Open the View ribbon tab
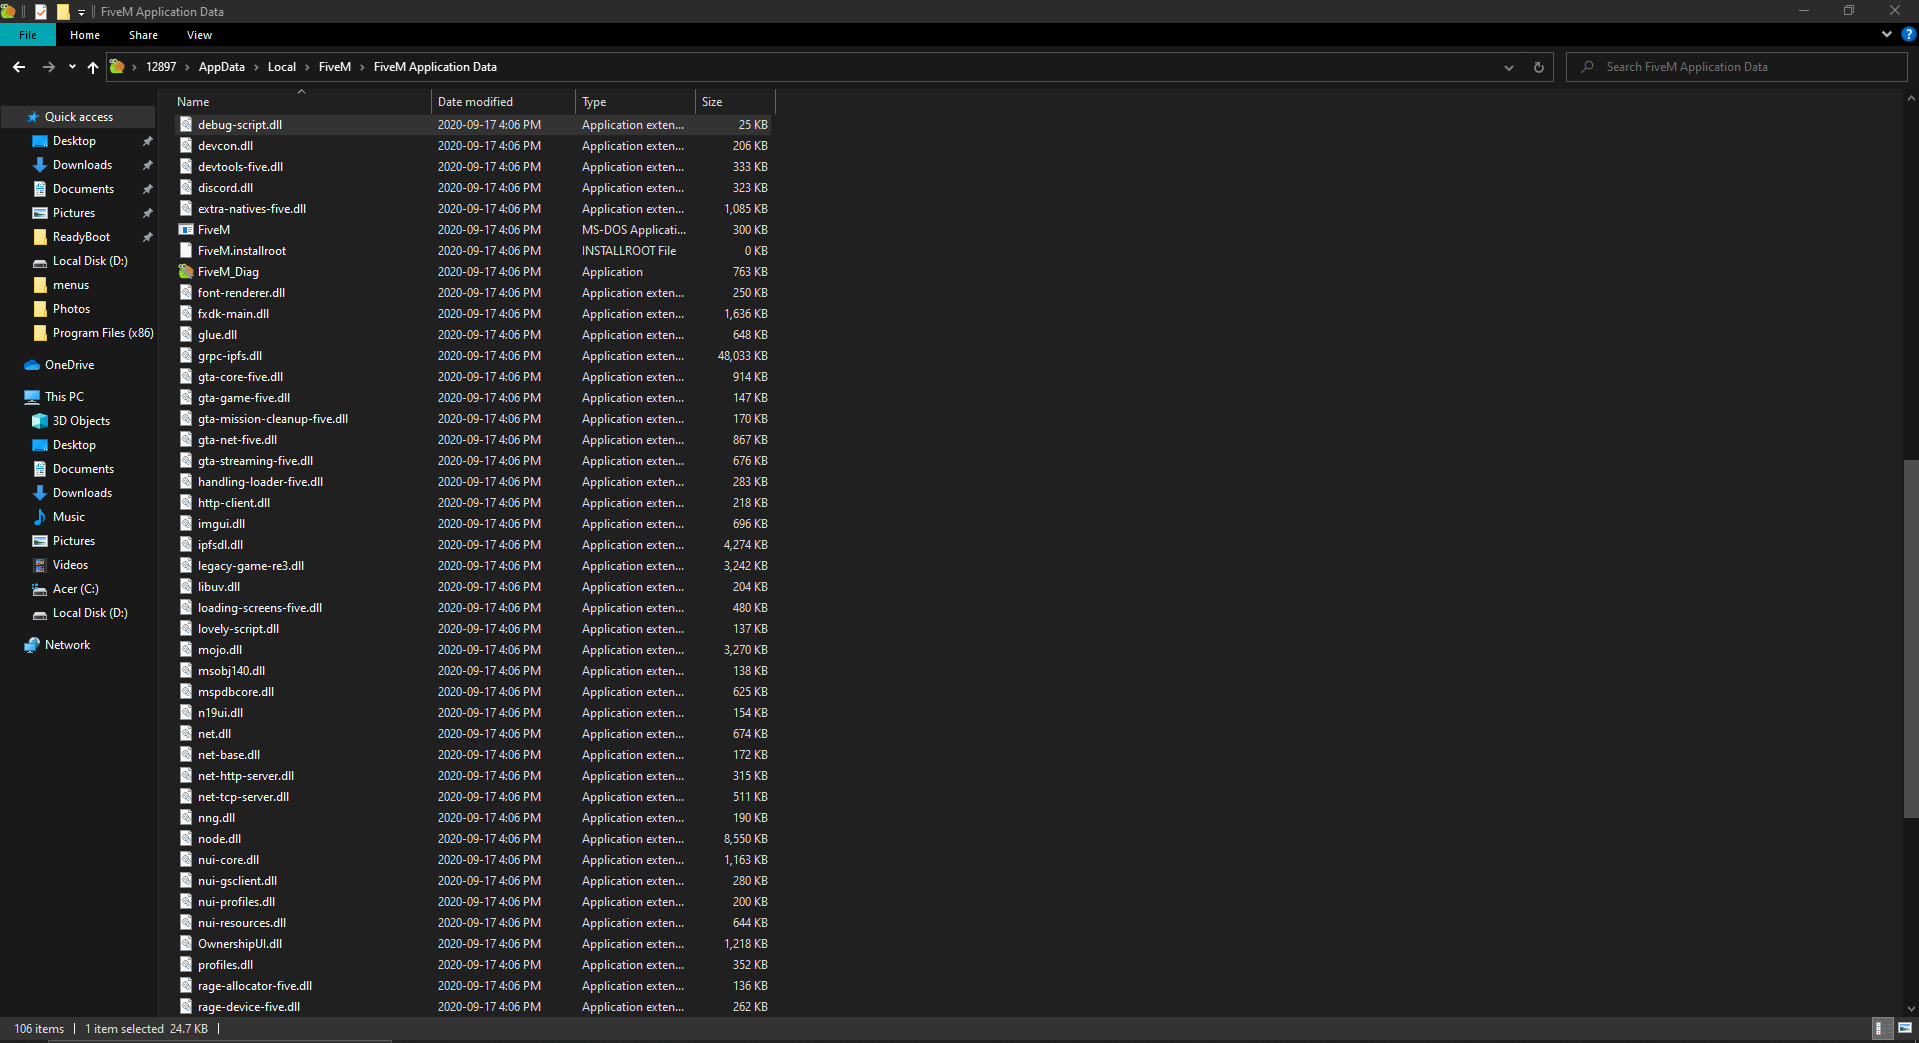The width and height of the screenshot is (1919, 1043). 199,35
